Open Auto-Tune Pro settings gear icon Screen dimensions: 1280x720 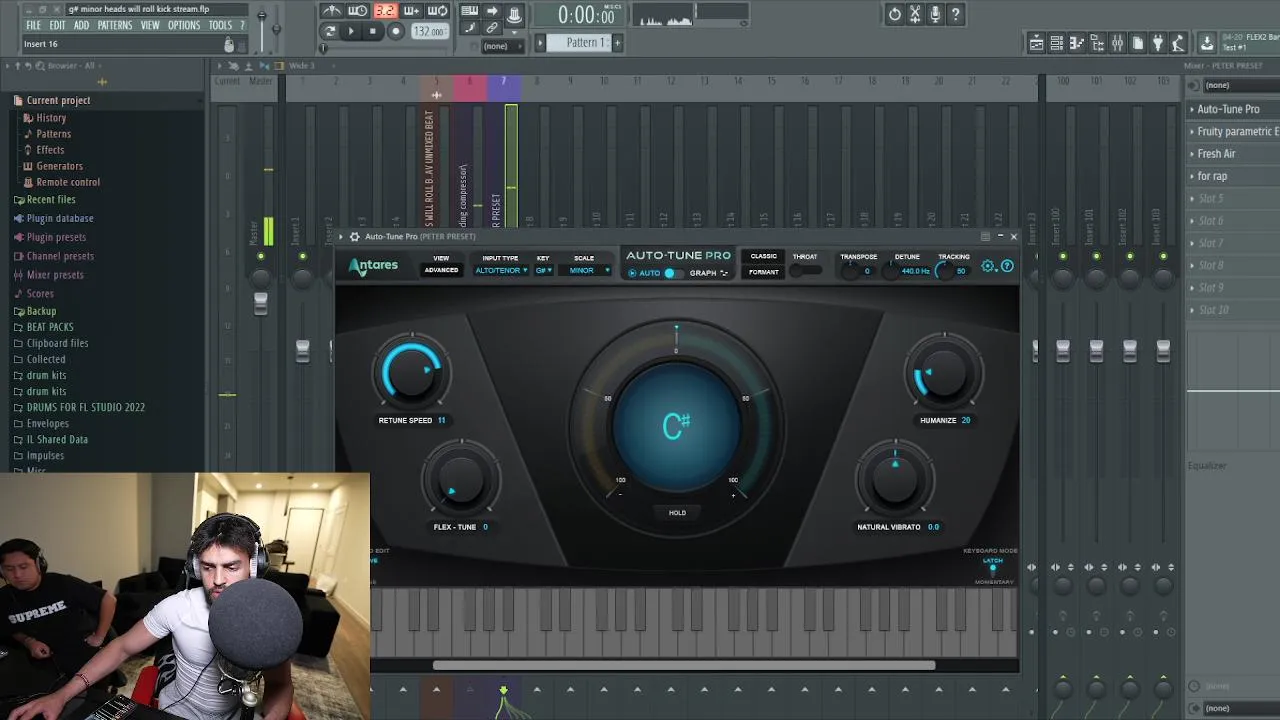[988, 266]
